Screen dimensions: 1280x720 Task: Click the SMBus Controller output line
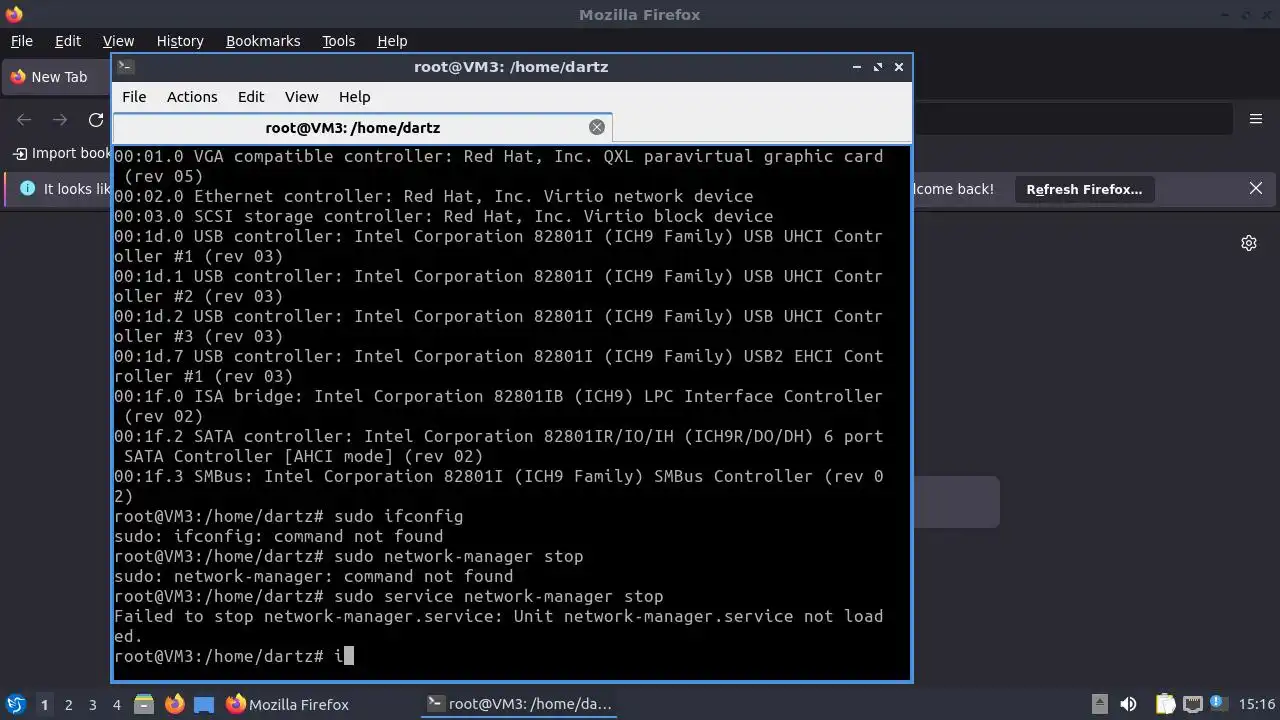[498, 486]
